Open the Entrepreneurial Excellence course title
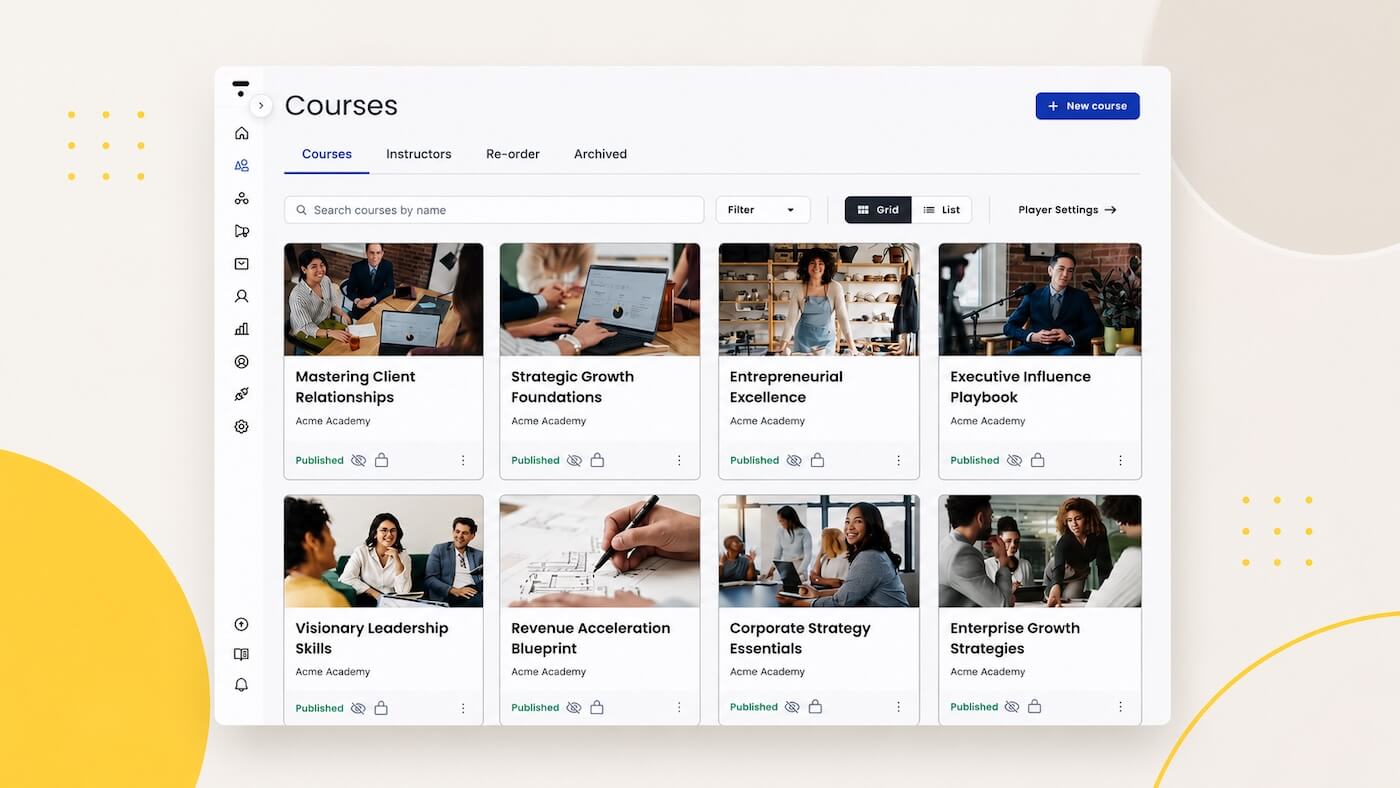Screen dimensions: 1400x788 point(786,387)
